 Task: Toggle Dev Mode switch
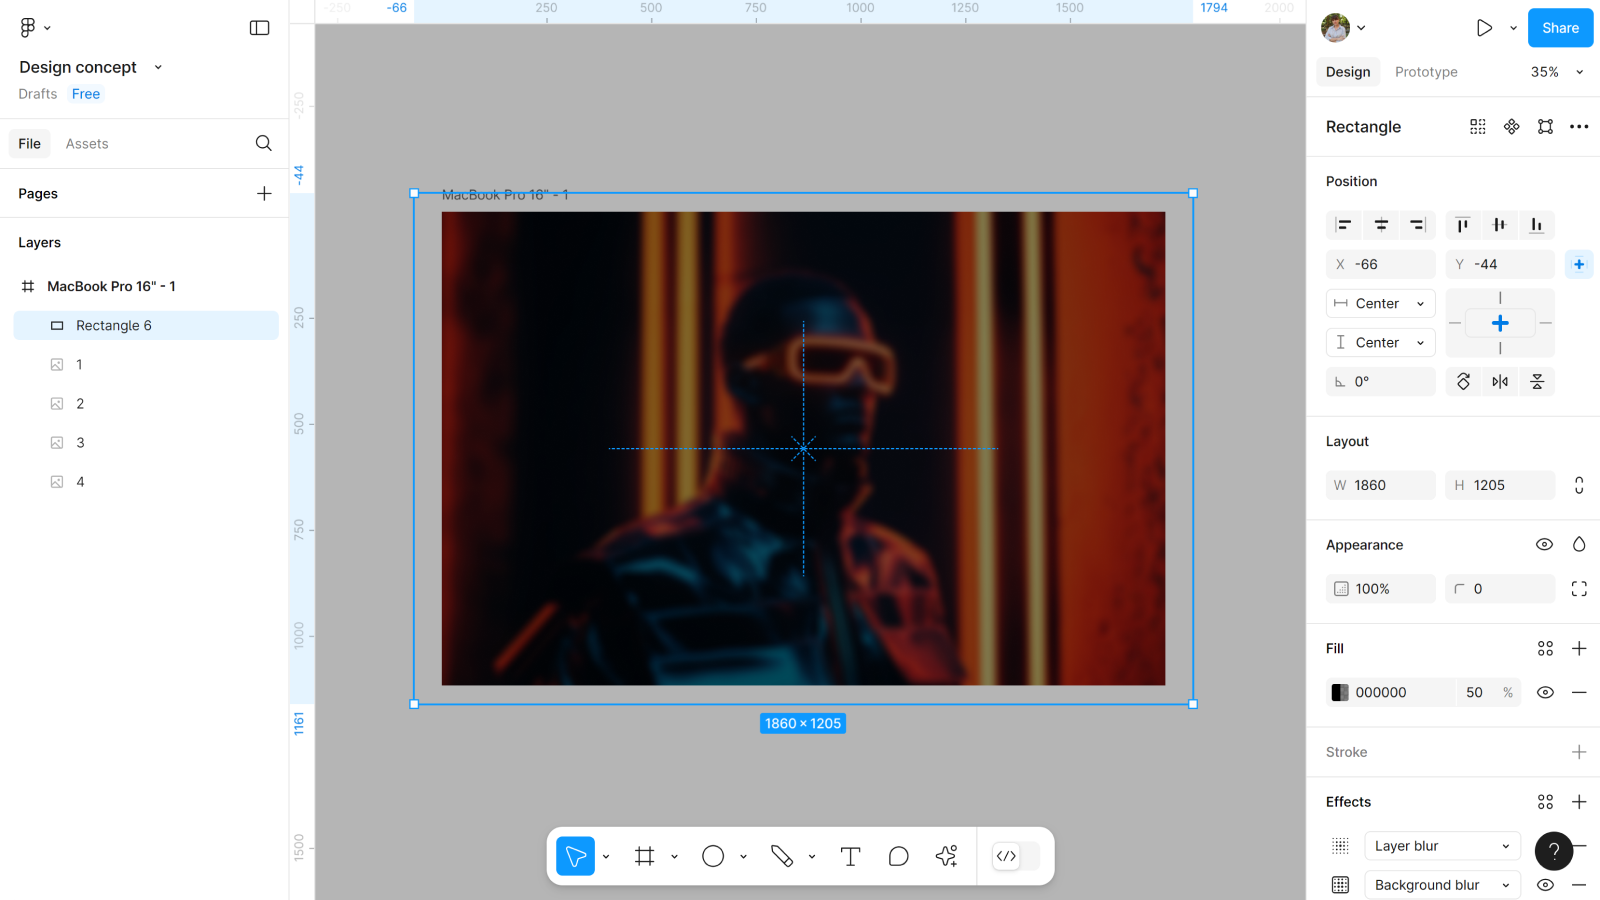(x=1016, y=856)
